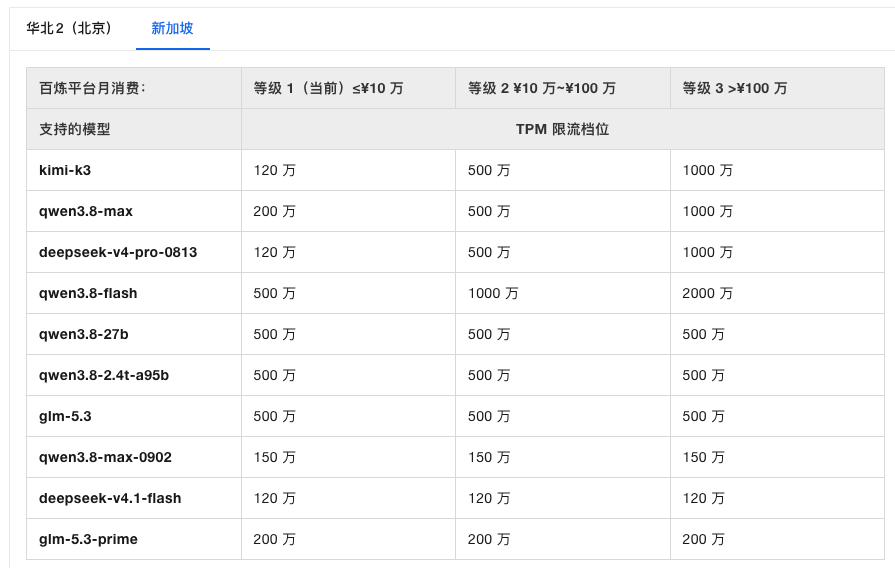Click qwen3.8-max-0902 level 3 value 150 万
This screenshot has width=895, height=568.
pos(704,457)
